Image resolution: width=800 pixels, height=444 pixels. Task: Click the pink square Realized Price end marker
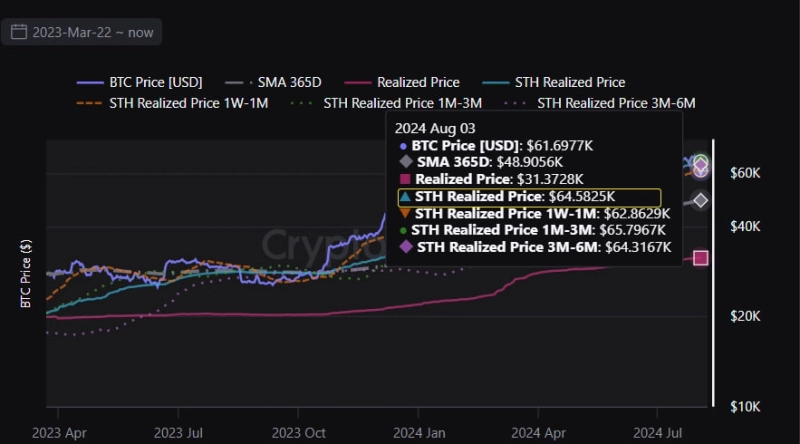click(x=701, y=258)
